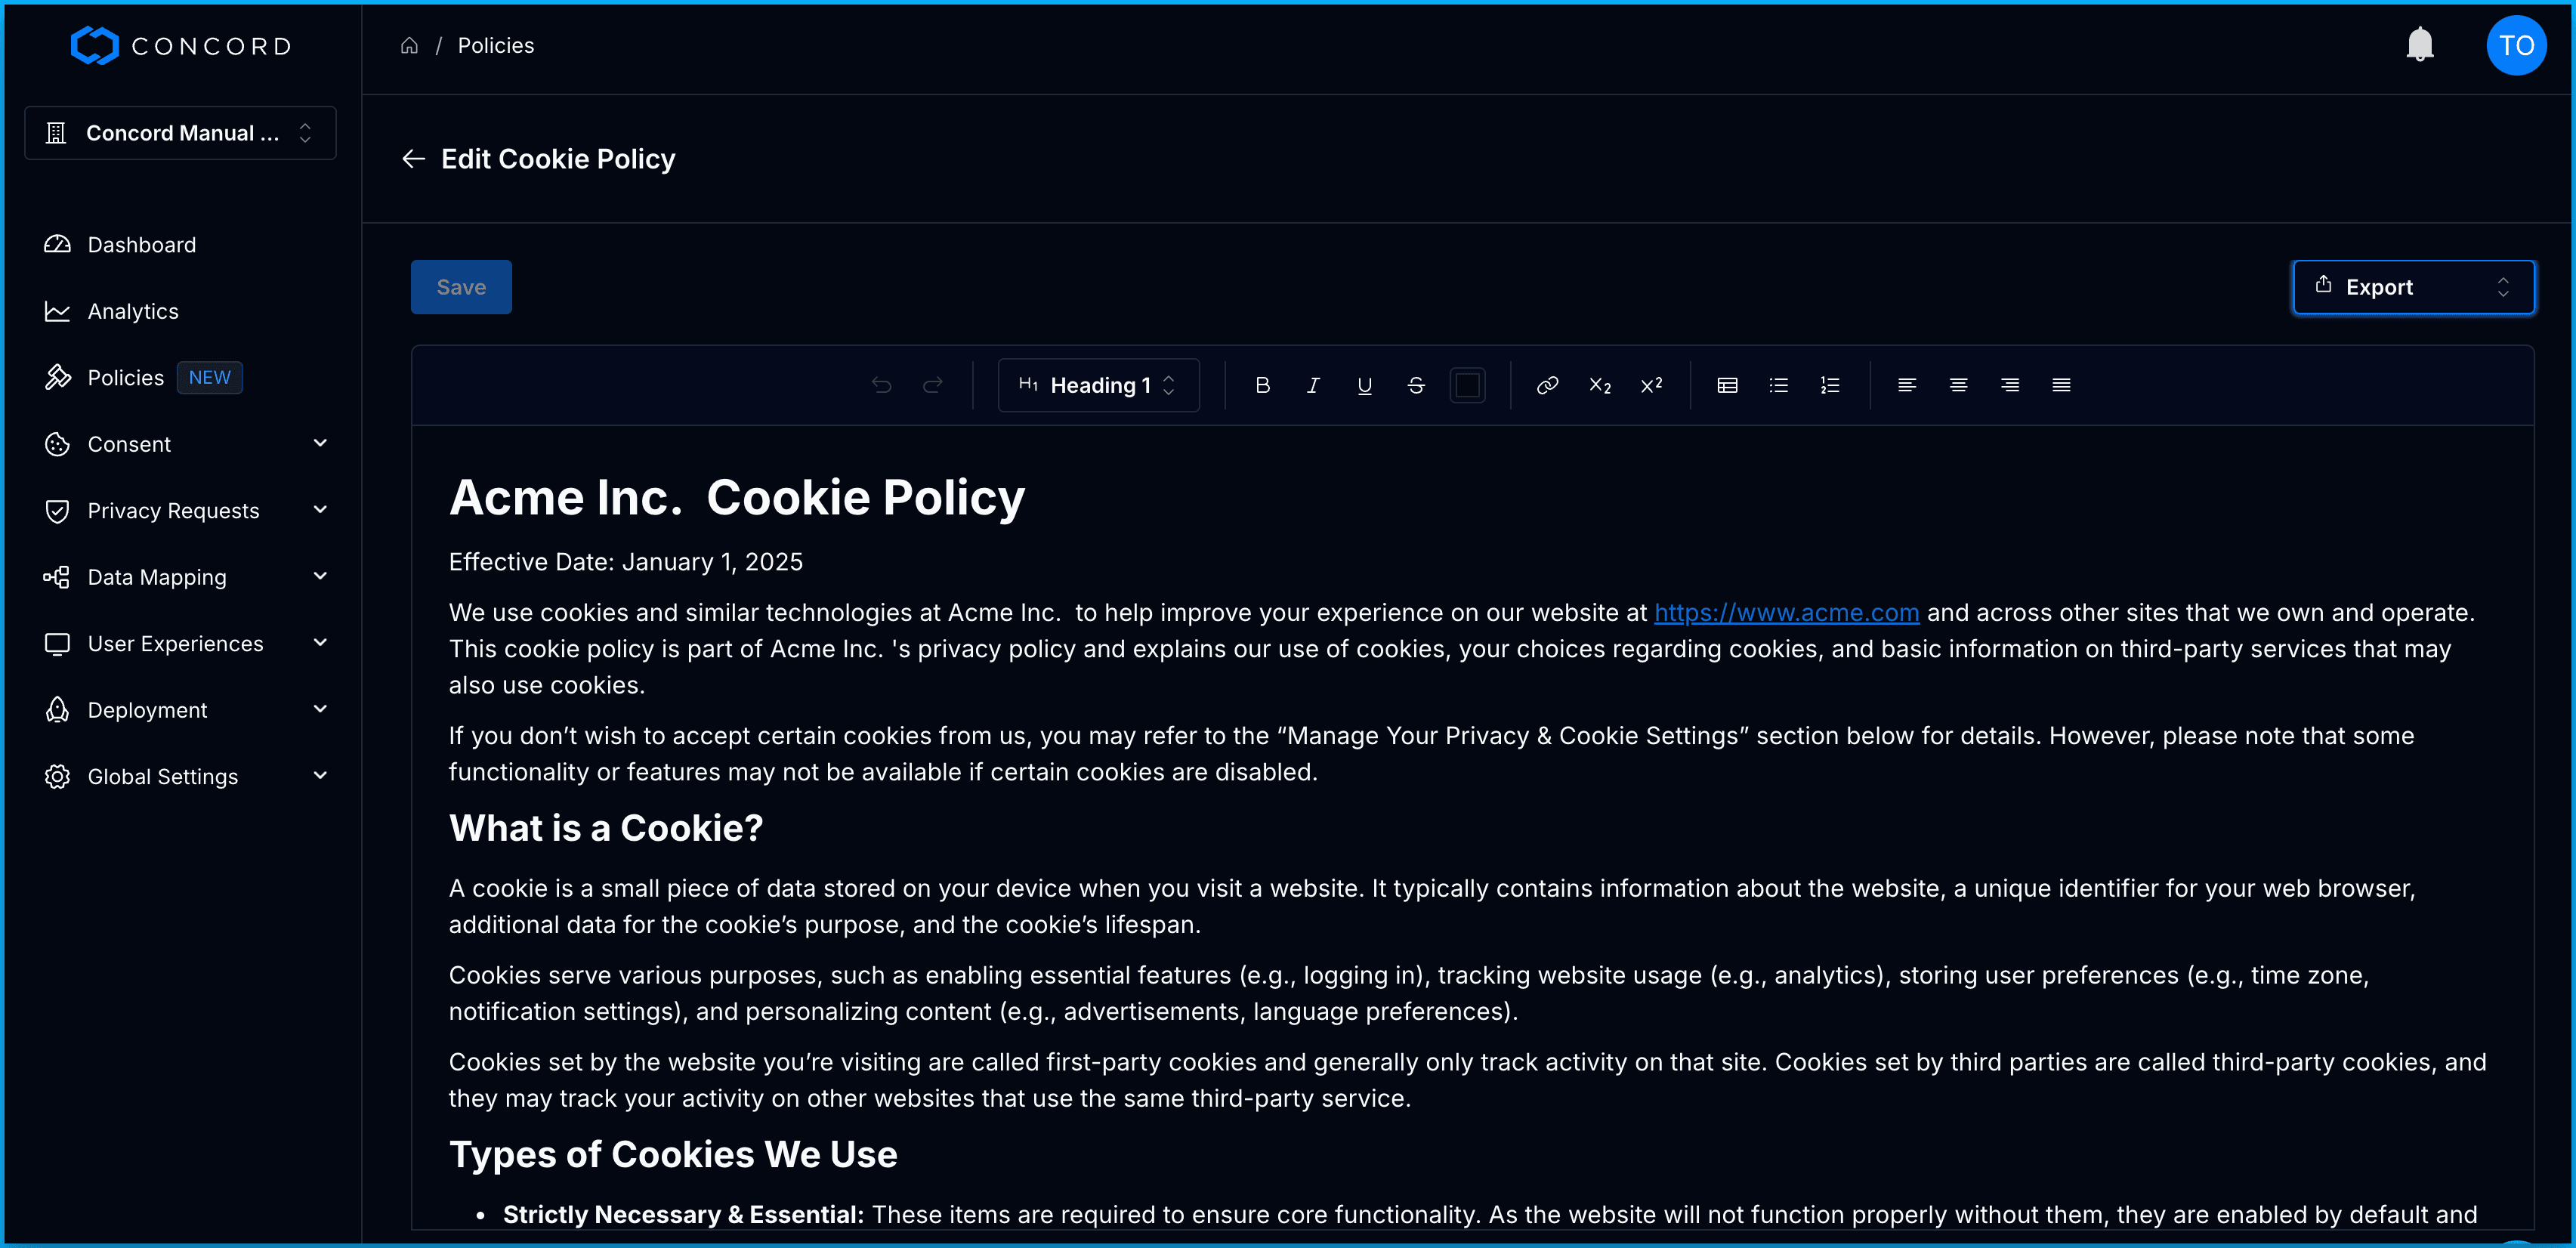Insert a hyperlink with link icon

coord(1547,385)
